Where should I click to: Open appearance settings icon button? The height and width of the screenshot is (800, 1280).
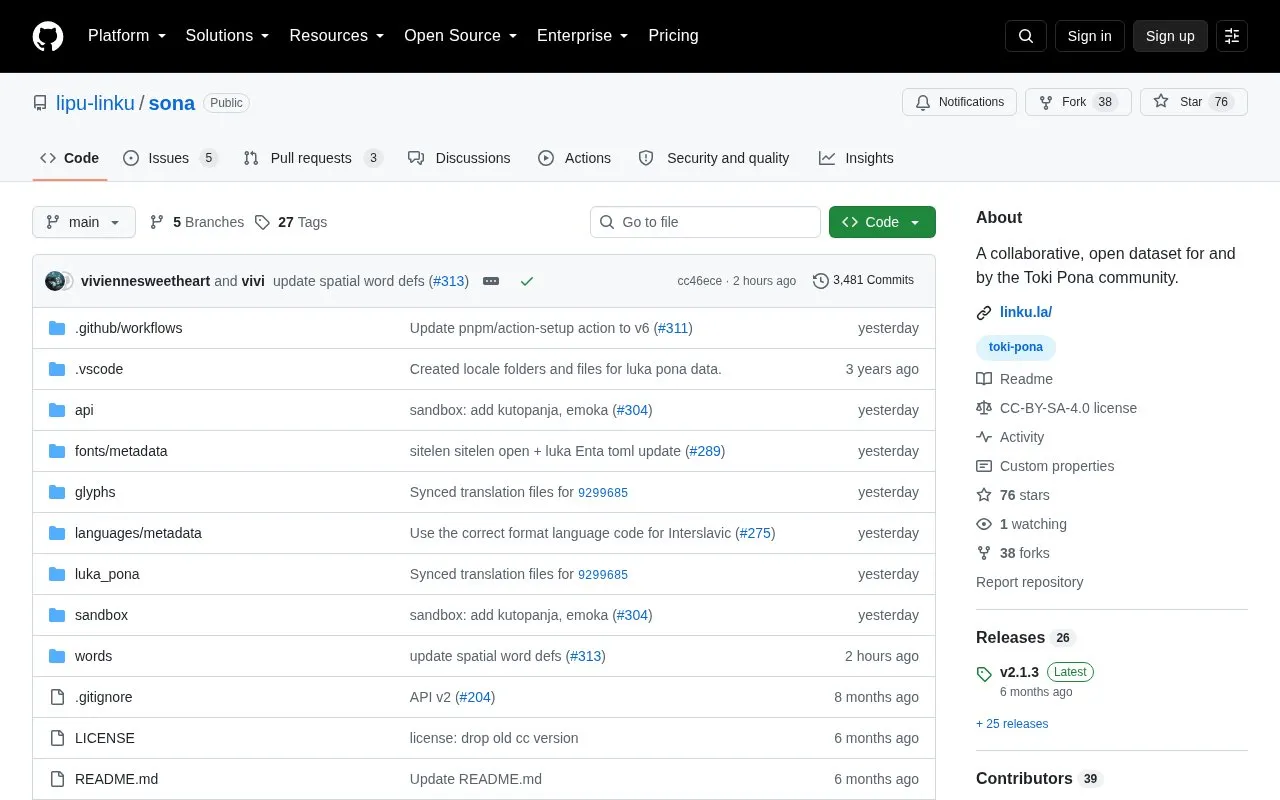coord(1232,36)
